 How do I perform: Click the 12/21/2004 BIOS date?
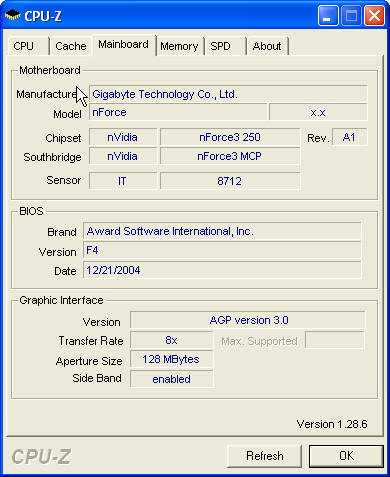[222, 270]
